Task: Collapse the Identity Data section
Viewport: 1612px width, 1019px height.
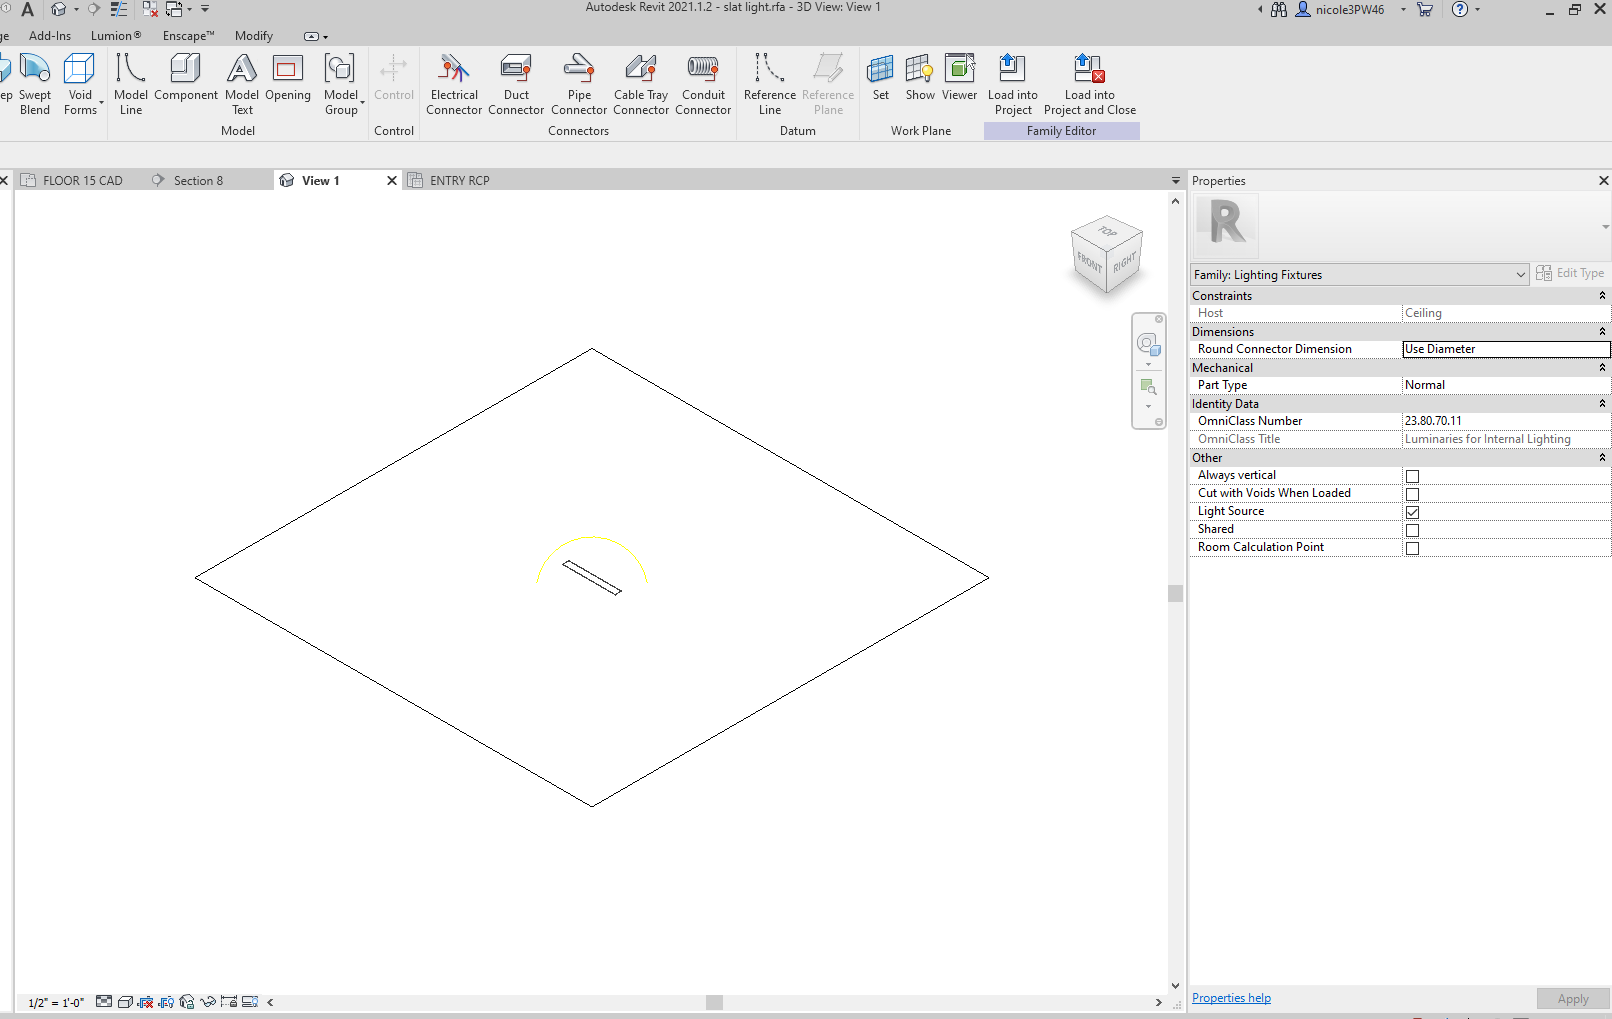Action: pyautogui.click(x=1602, y=403)
